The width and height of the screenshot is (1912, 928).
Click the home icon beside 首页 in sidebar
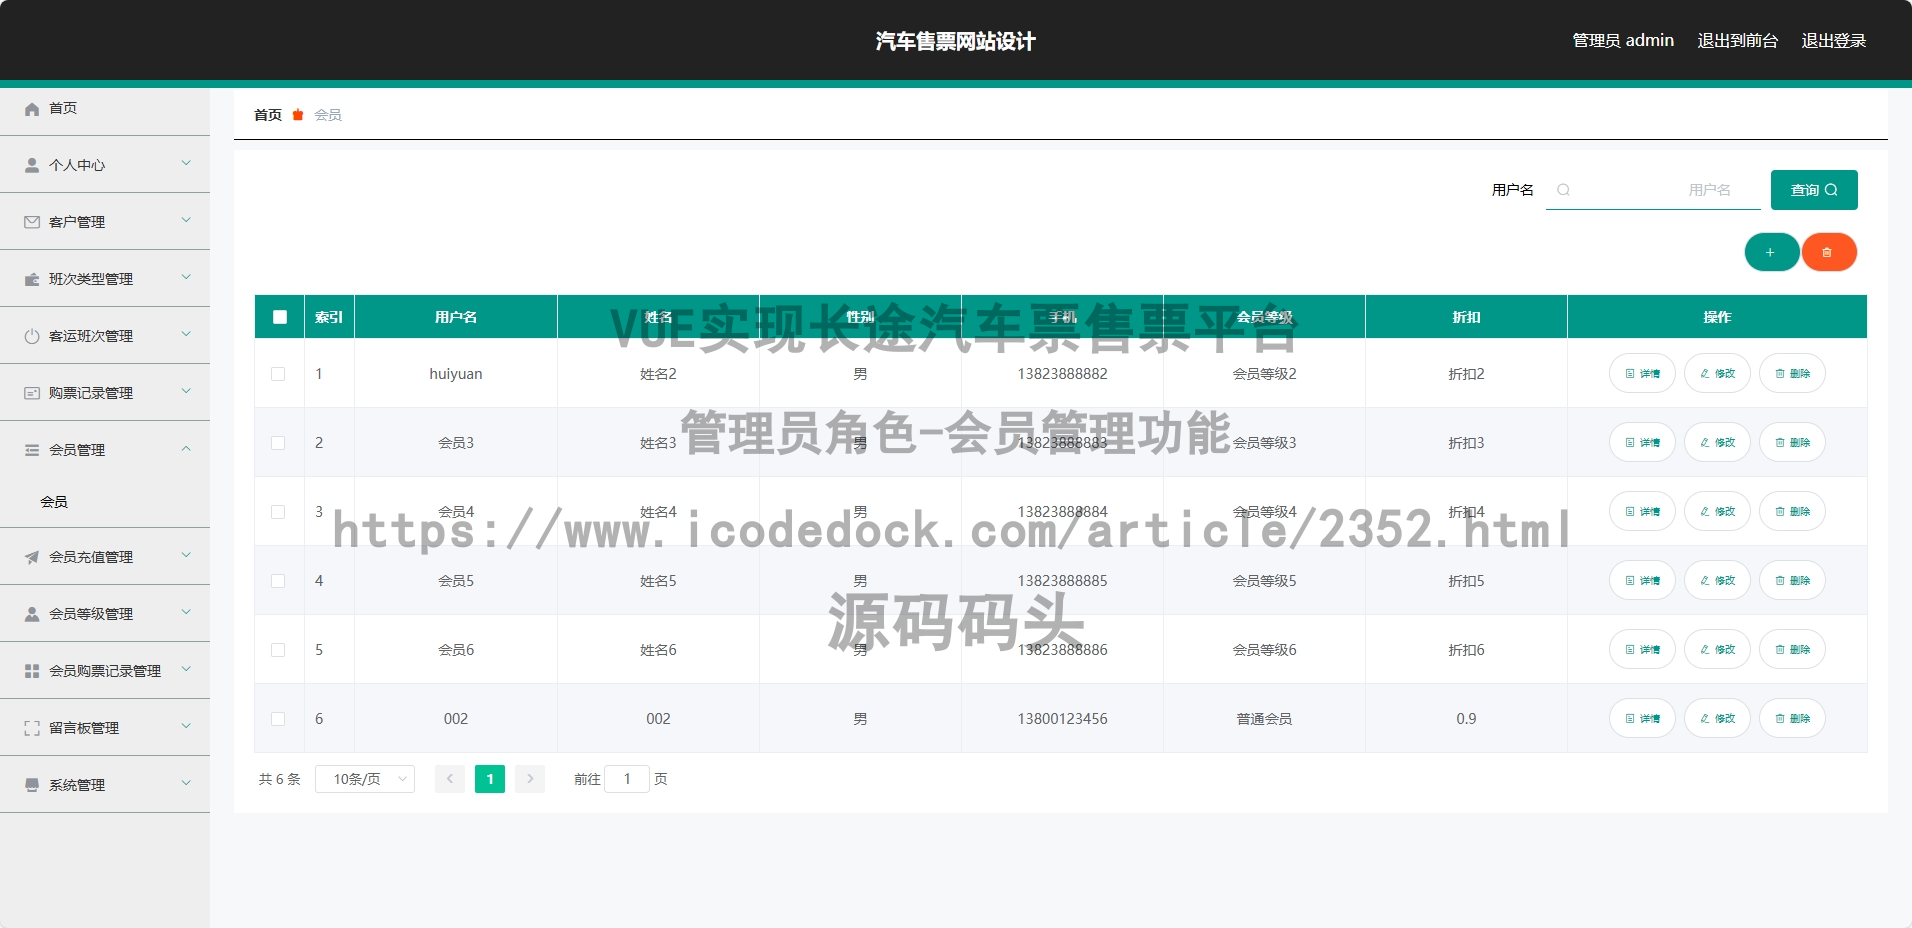pyautogui.click(x=32, y=109)
